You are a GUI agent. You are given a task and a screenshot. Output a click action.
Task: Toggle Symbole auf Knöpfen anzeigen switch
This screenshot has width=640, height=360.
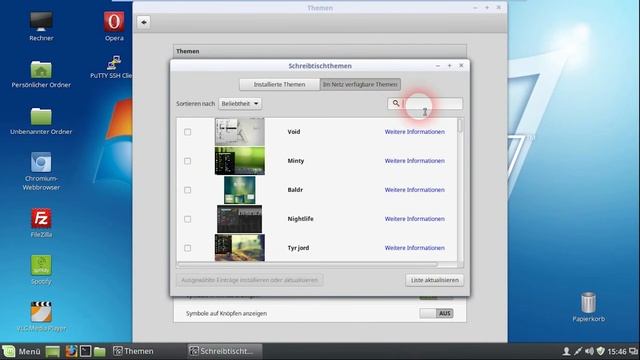point(436,313)
